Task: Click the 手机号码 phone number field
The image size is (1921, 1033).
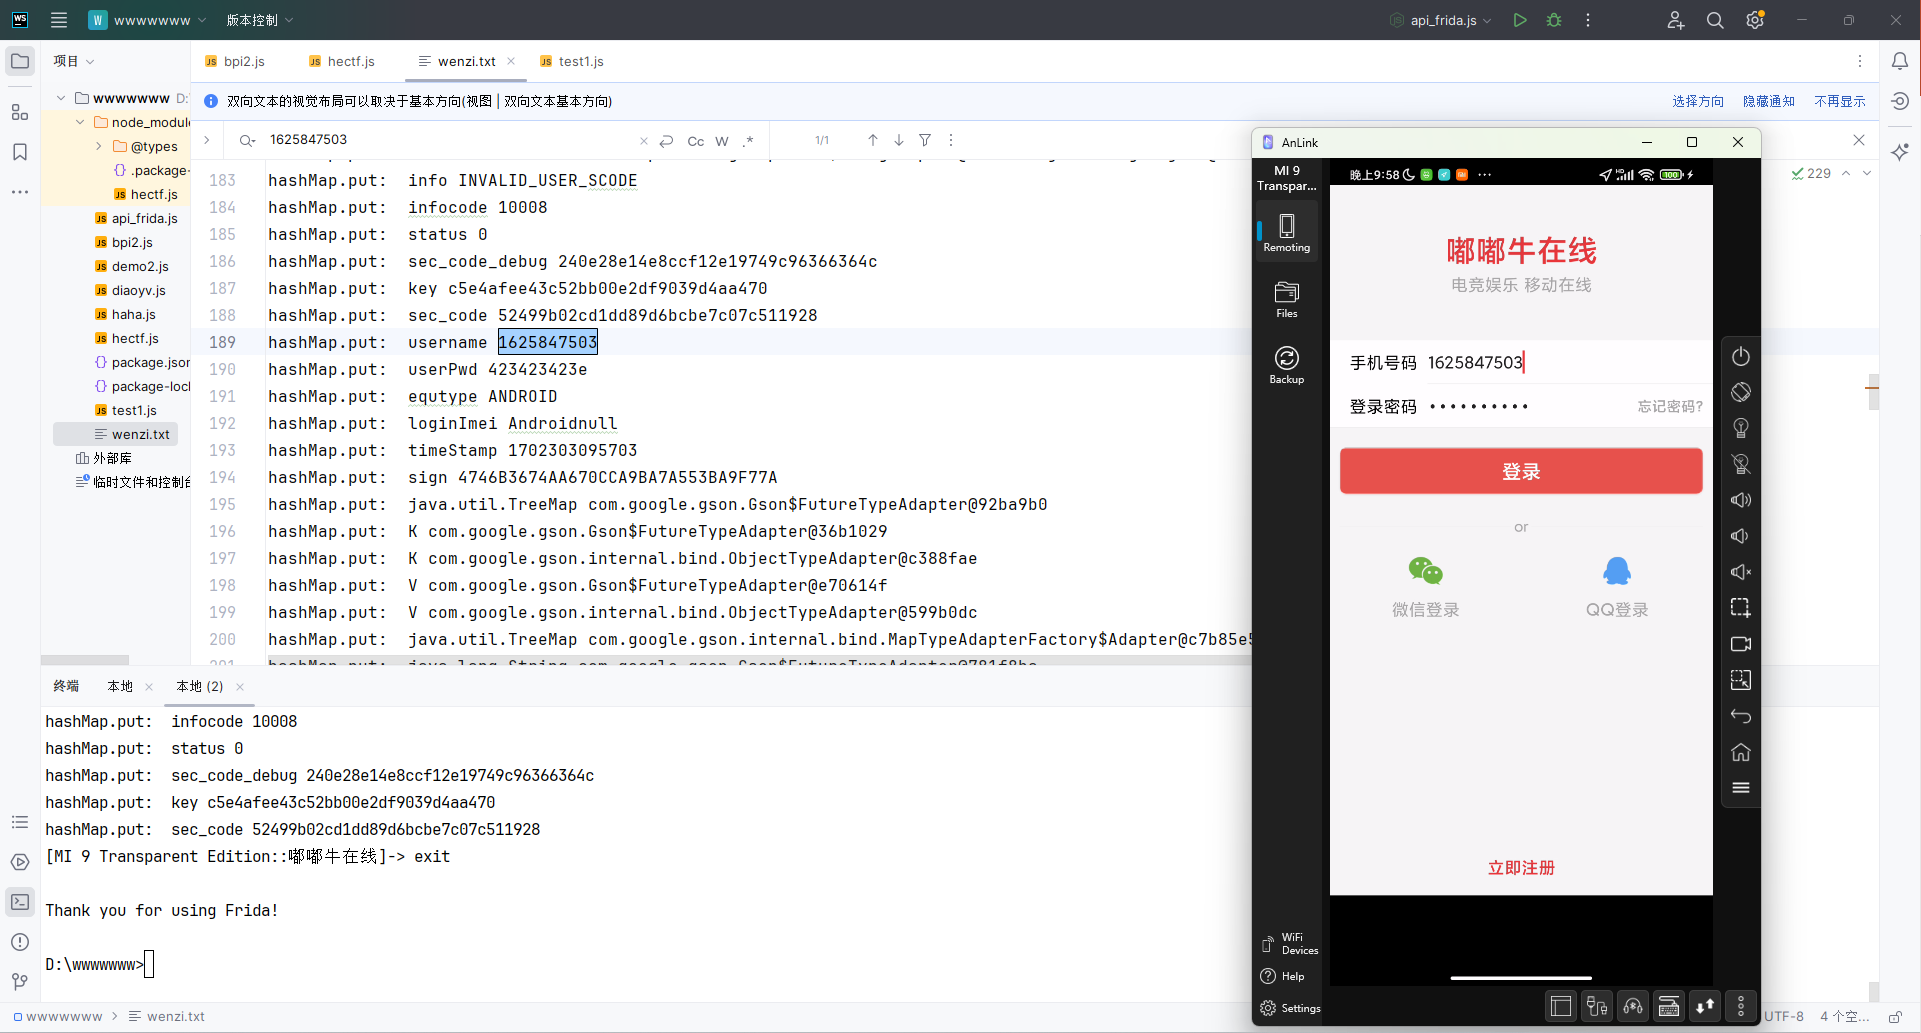Action: pyautogui.click(x=1521, y=362)
